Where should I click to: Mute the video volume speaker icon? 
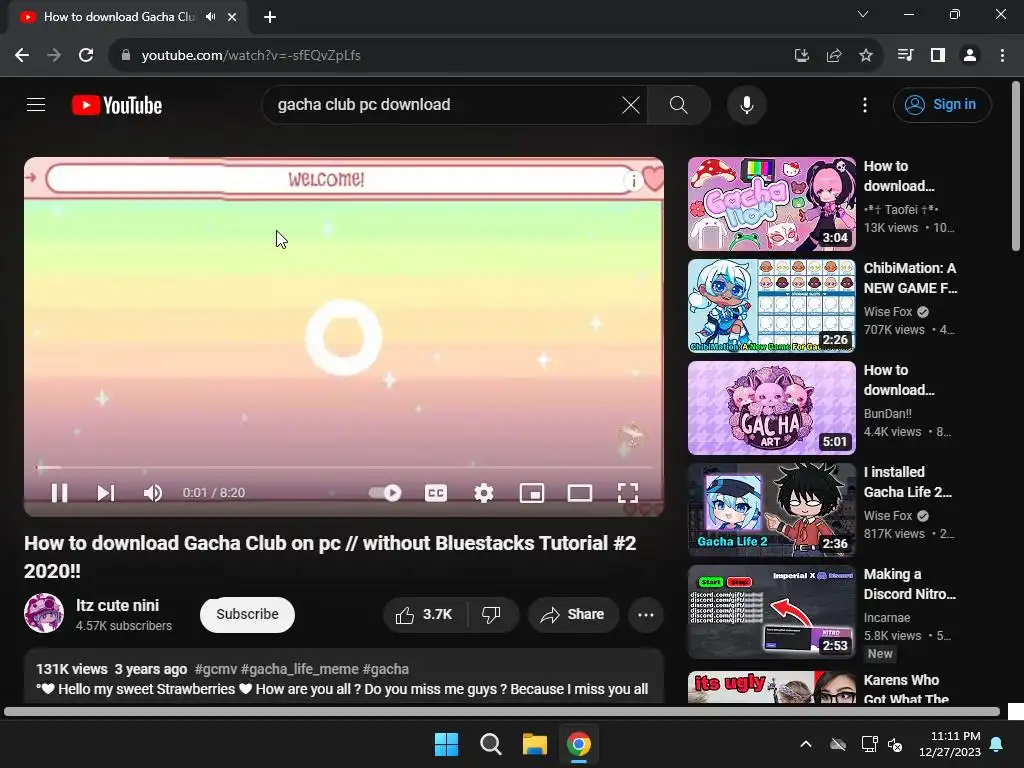click(152, 492)
